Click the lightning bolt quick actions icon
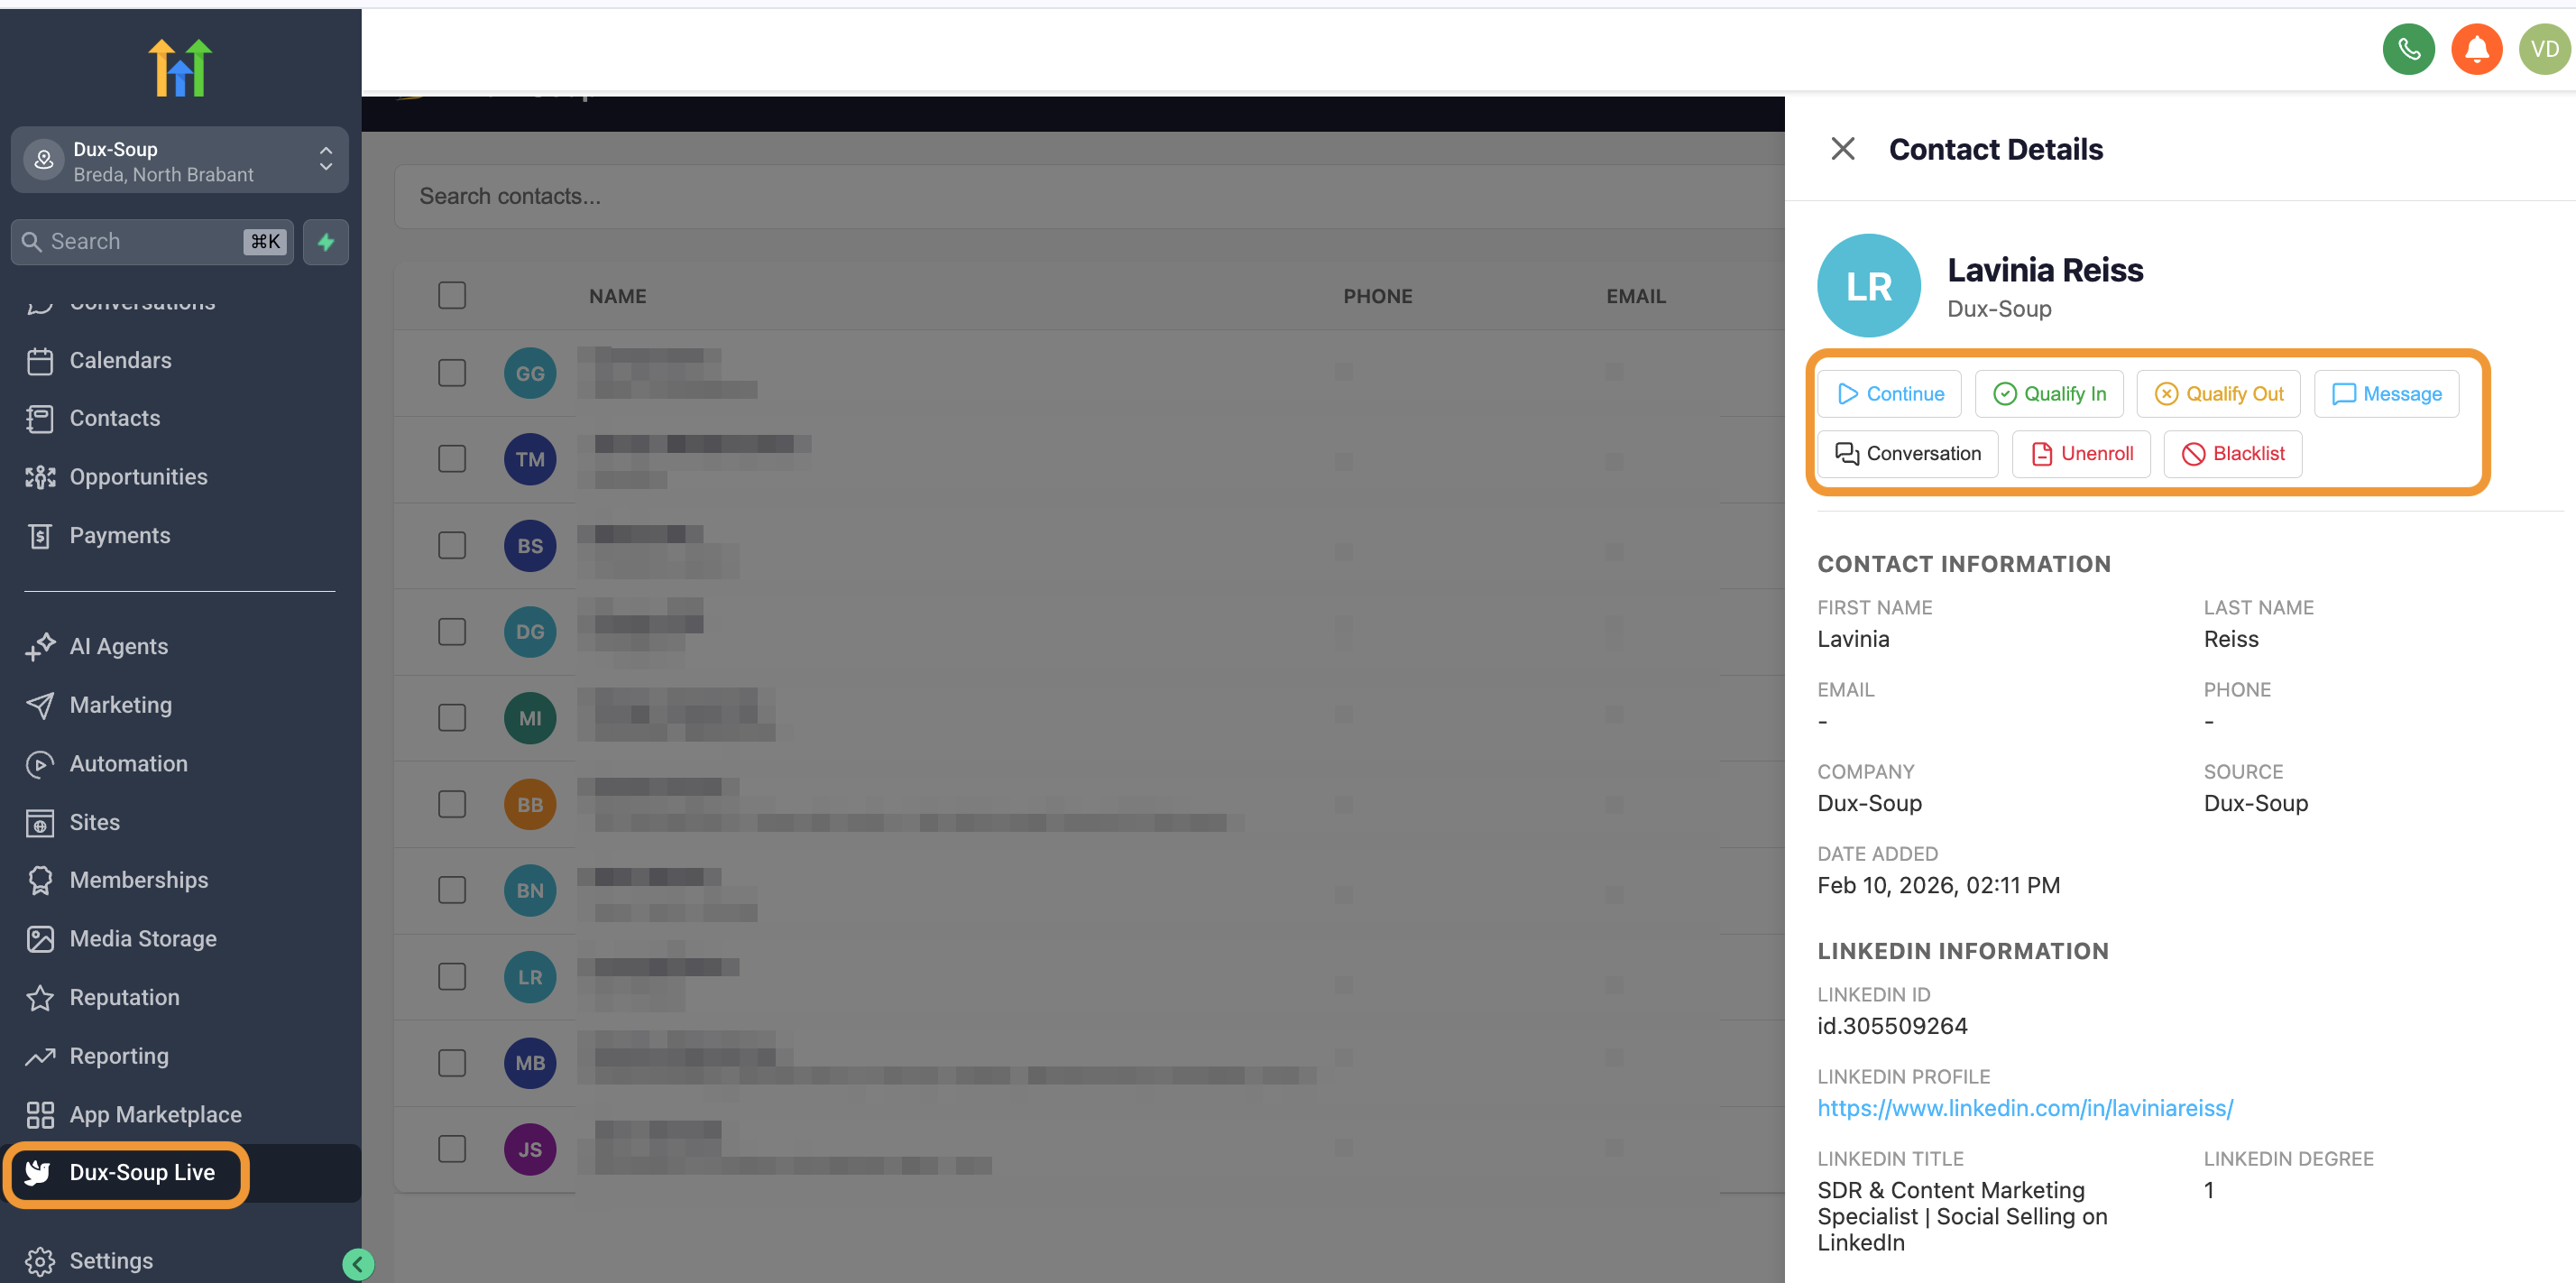Screen dimensions: 2576x1283 click(x=326, y=242)
